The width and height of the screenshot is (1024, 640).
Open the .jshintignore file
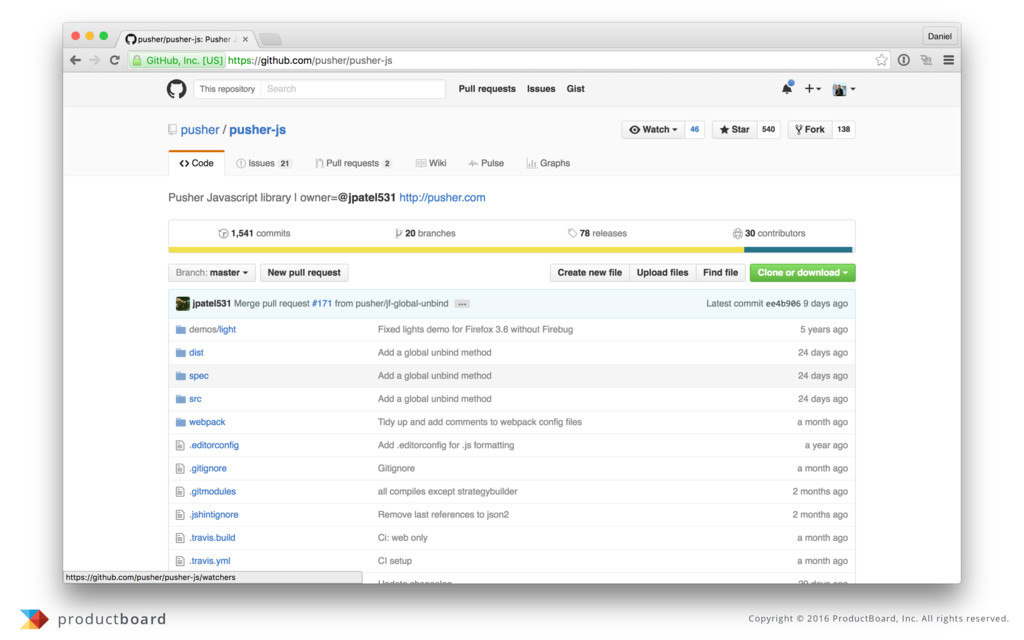pos(214,515)
